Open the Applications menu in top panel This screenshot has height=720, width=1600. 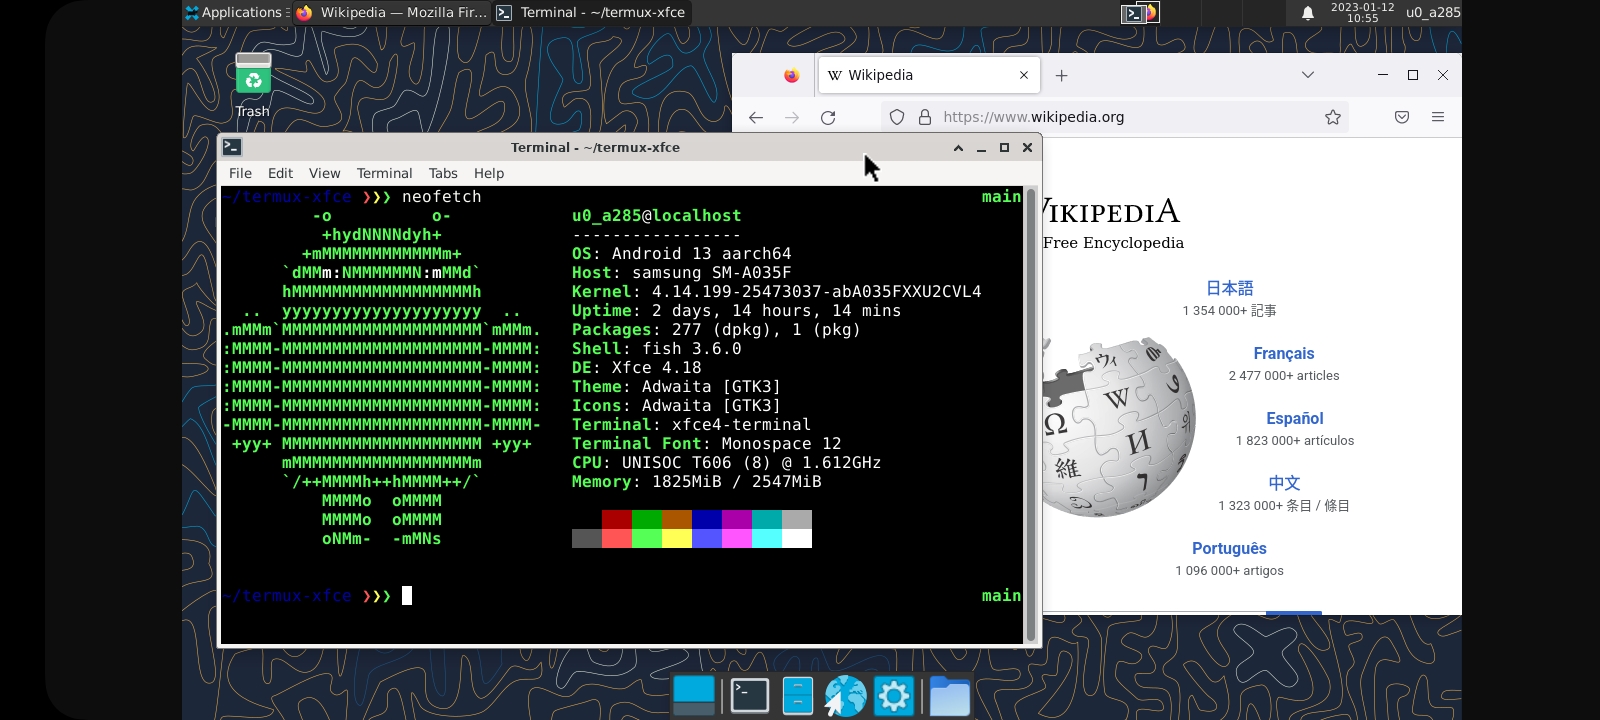[236, 12]
